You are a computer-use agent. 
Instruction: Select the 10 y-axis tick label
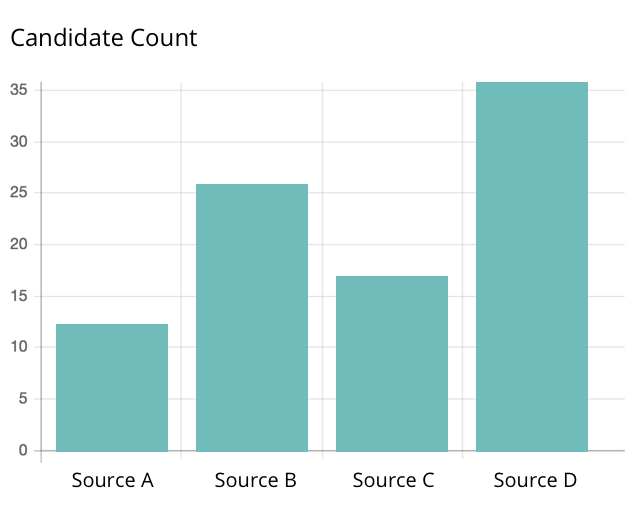20,347
